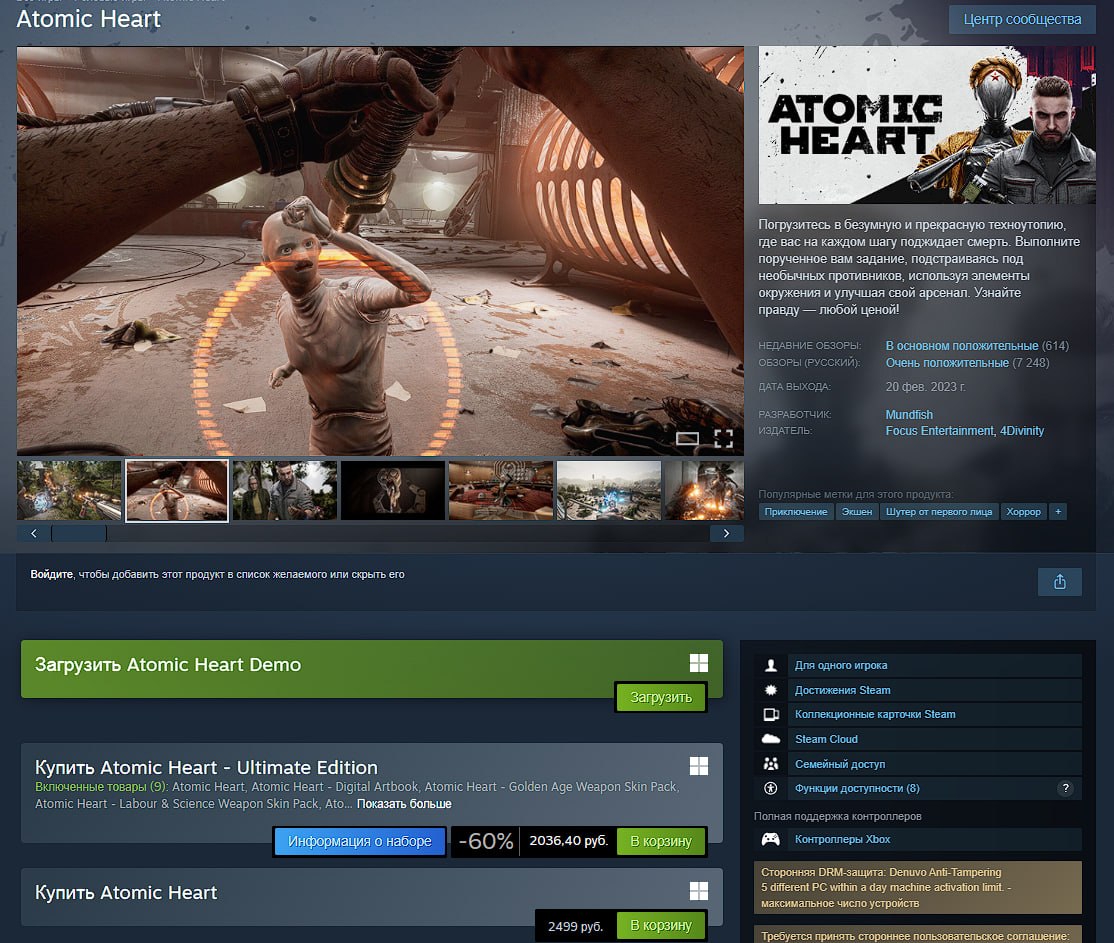View recent reviews В основном положительные
The image size is (1114, 943).
pos(961,345)
